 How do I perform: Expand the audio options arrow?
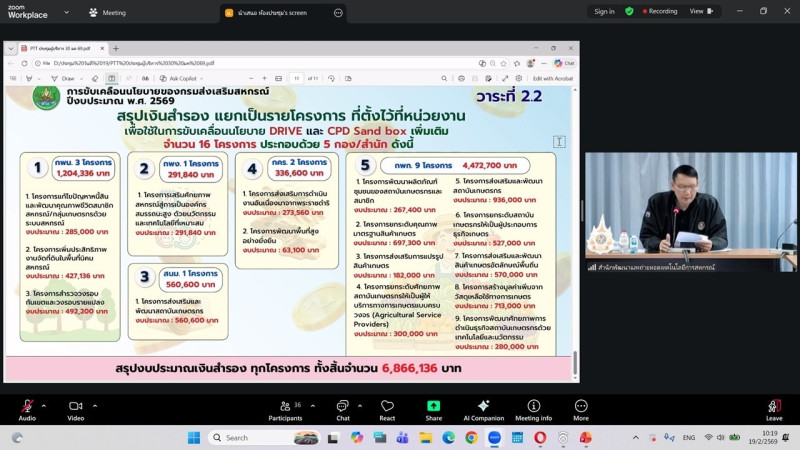pyautogui.click(x=44, y=404)
